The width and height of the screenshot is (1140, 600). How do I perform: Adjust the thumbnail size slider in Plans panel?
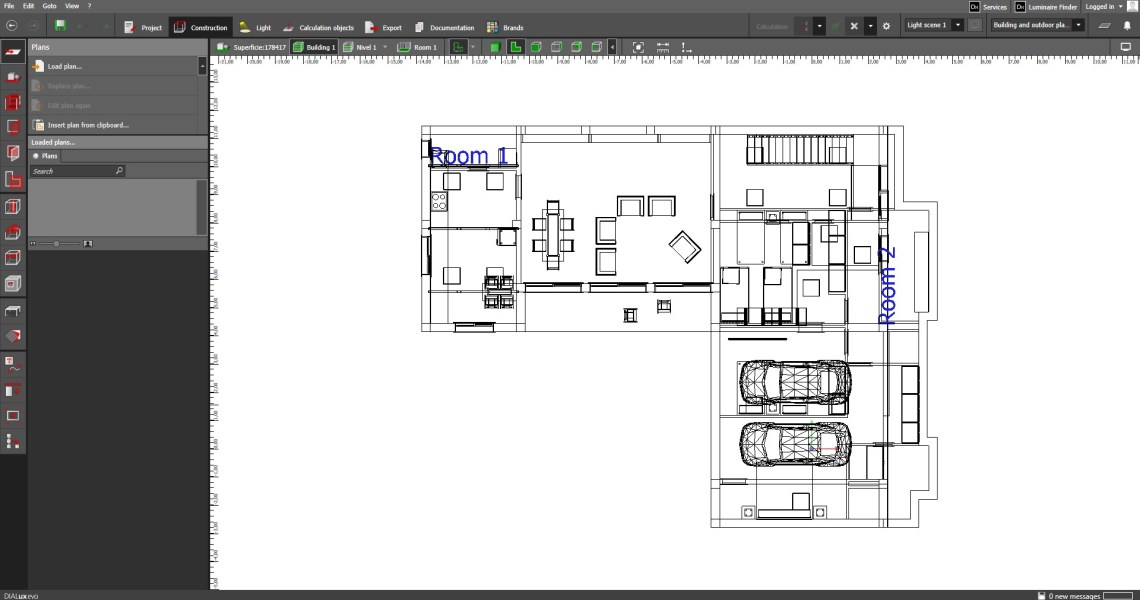[x=57, y=243]
